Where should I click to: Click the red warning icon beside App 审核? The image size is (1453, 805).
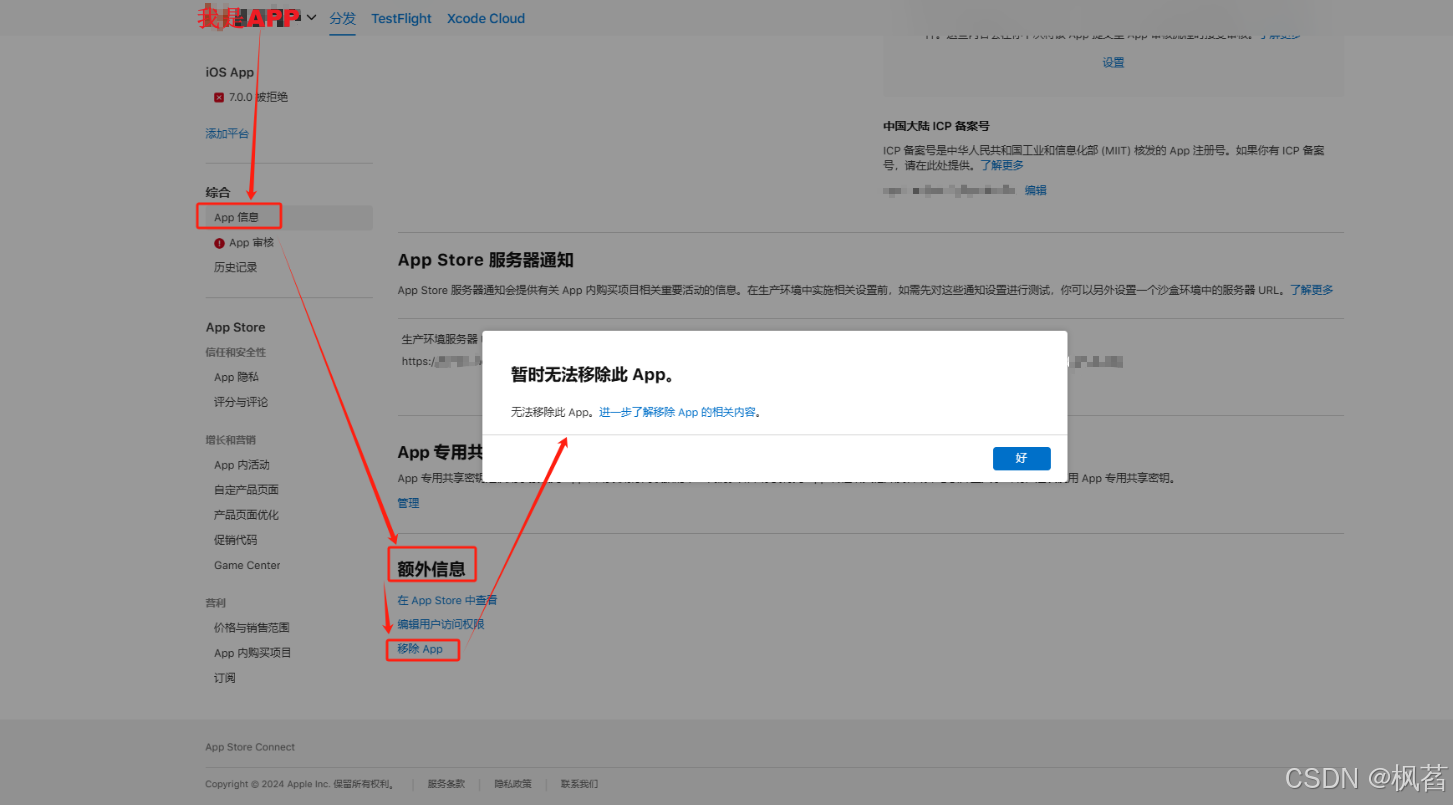(x=219, y=243)
